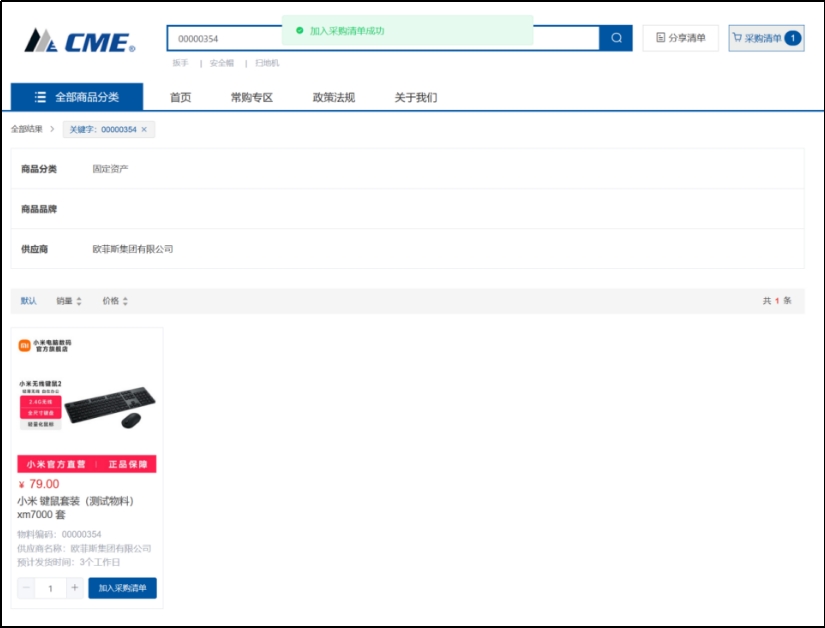Image resolution: width=825 pixels, height=628 pixels.
Task: Click 加入采购清单 for the keyboard set
Action: (x=122, y=588)
